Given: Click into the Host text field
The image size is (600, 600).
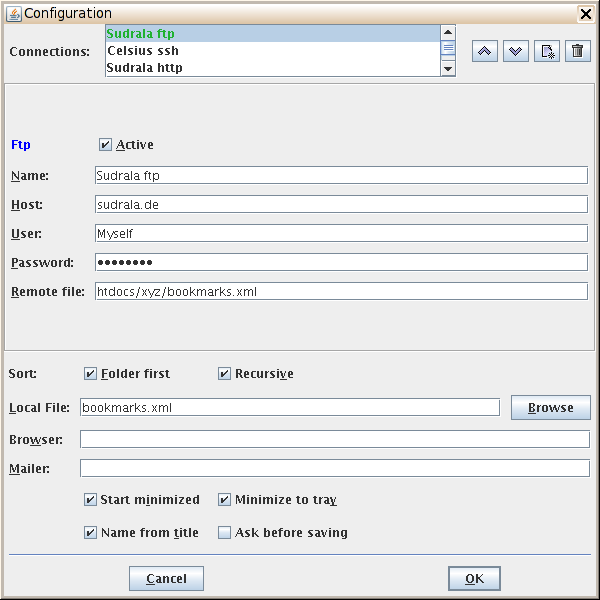Looking at the screenshot, I should [x=340, y=204].
